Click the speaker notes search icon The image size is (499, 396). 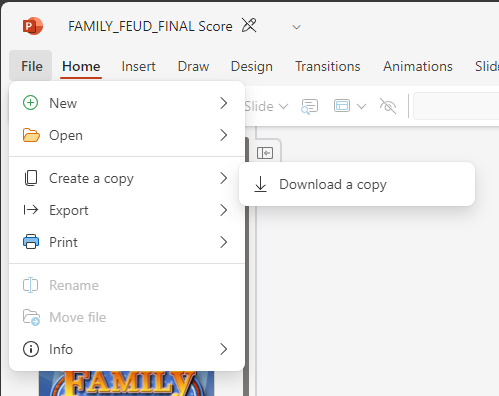click(x=309, y=107)
